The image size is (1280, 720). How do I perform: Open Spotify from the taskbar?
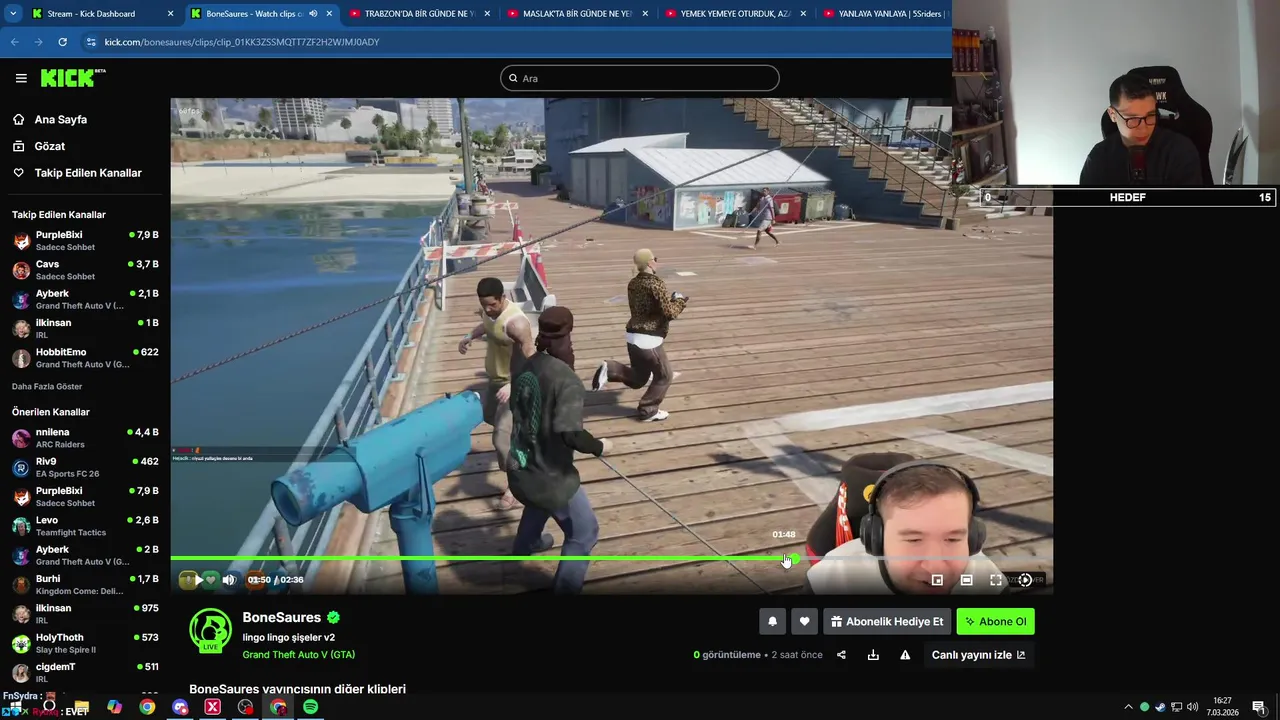(x=311, y=707)
